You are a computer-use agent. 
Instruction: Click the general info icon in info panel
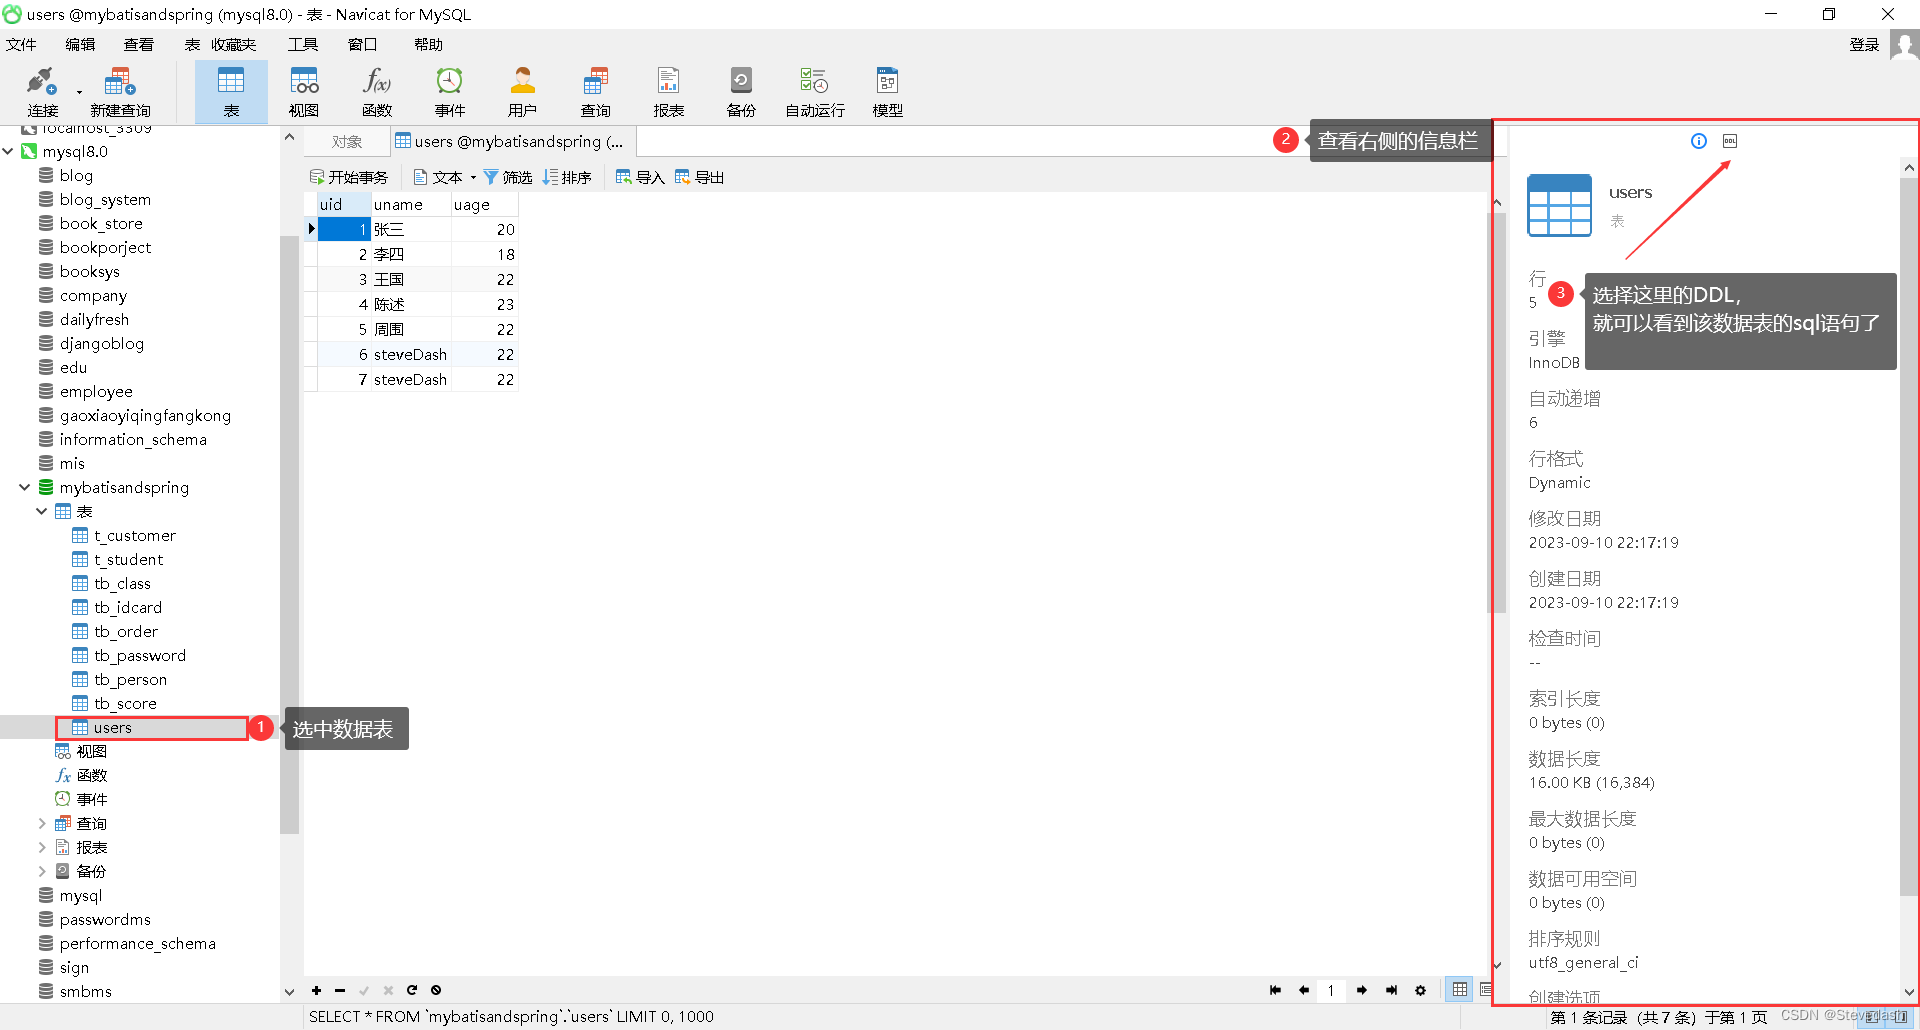[x=1699, y=141]
